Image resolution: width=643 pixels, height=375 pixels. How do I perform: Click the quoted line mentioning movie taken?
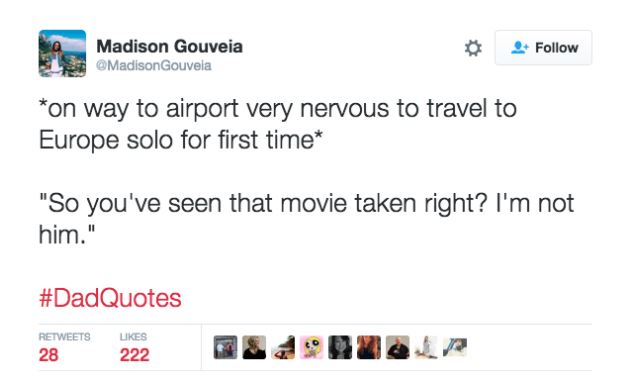[x=306, y=219]
